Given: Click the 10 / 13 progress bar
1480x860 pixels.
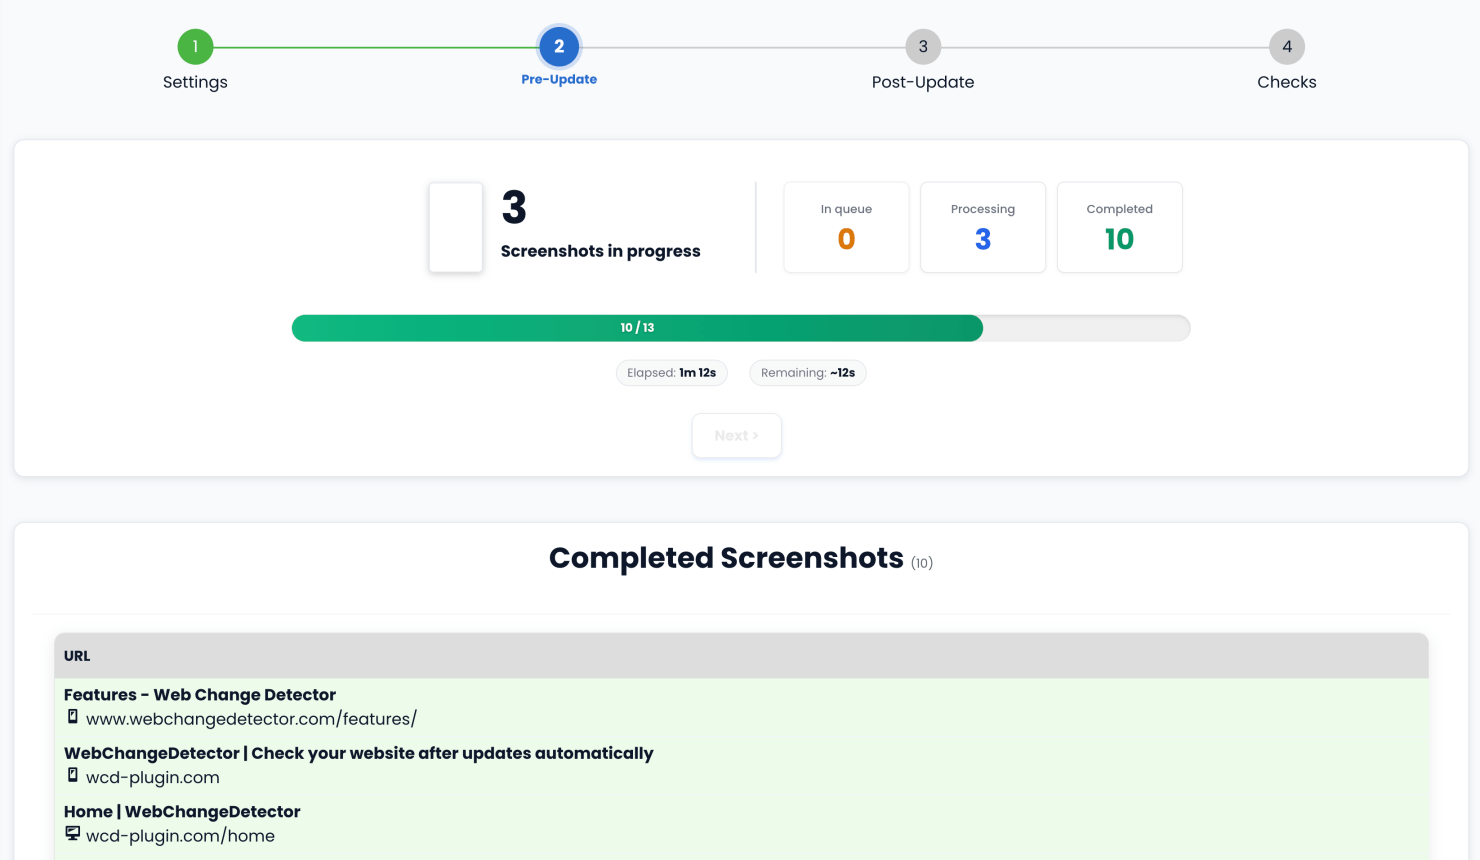Looking at the screenshot, I should tap(740, 328).
